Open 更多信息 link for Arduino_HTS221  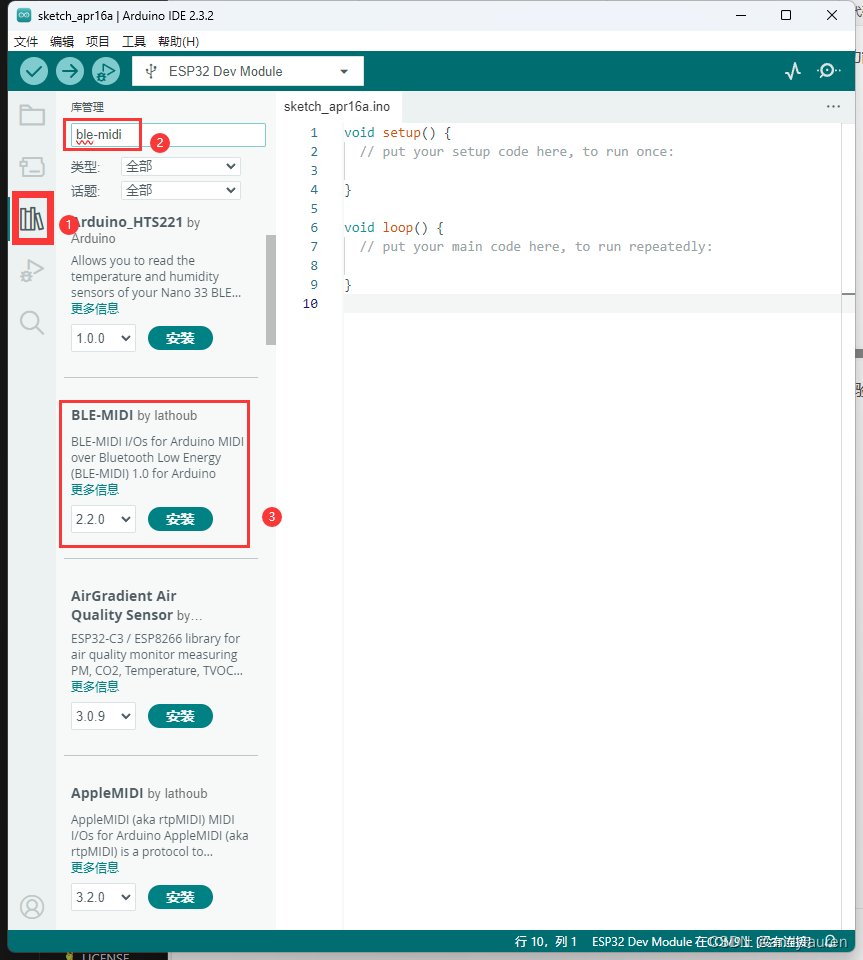(x=95, y=309)
